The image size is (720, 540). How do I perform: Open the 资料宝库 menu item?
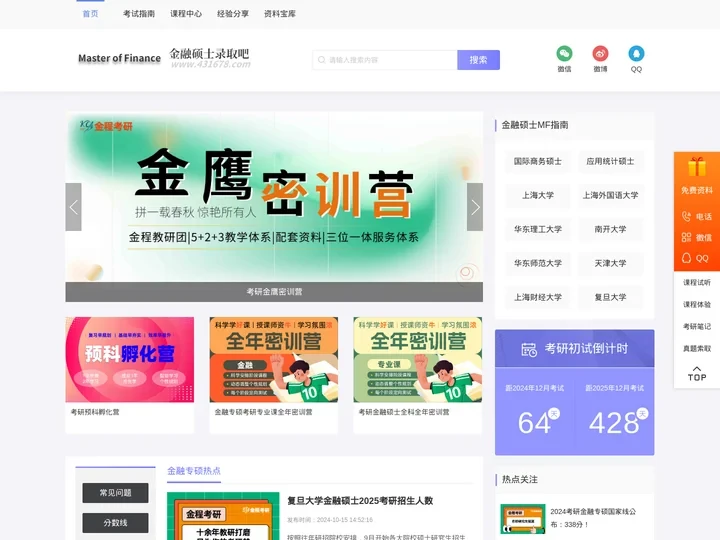[x=280, y=14]
